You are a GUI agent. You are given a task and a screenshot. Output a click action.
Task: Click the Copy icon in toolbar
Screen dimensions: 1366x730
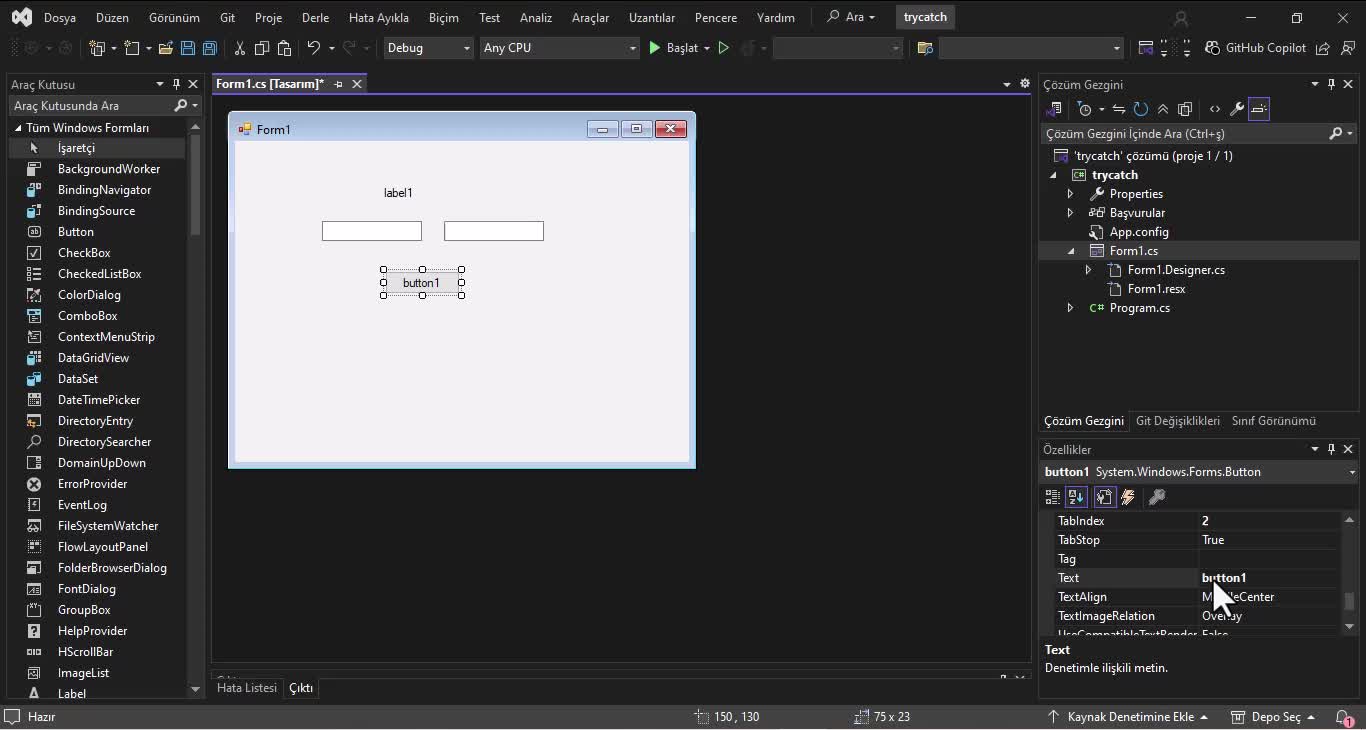pos(262,48)
